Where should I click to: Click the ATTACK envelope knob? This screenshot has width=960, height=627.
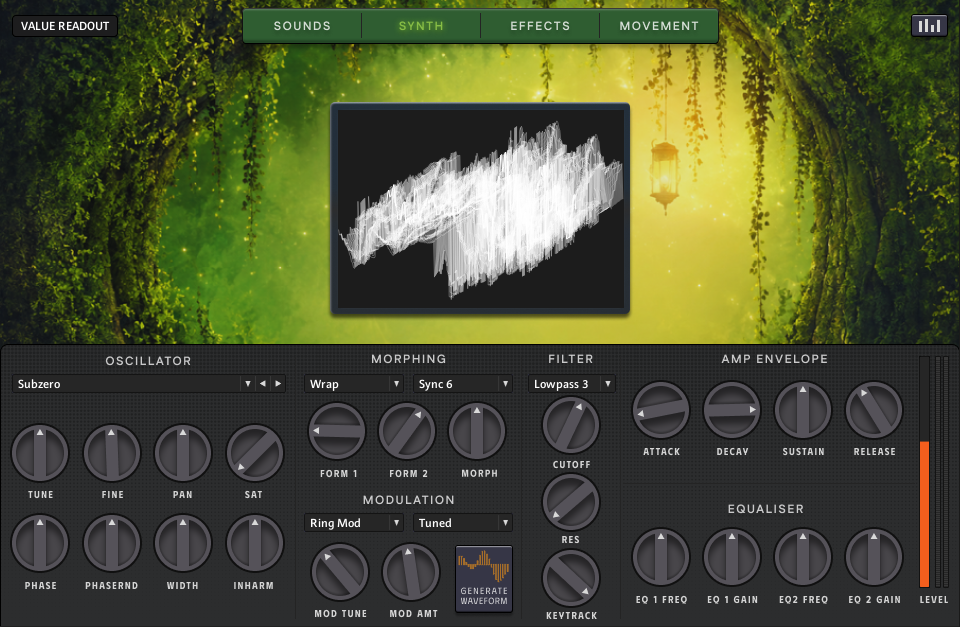661,410
